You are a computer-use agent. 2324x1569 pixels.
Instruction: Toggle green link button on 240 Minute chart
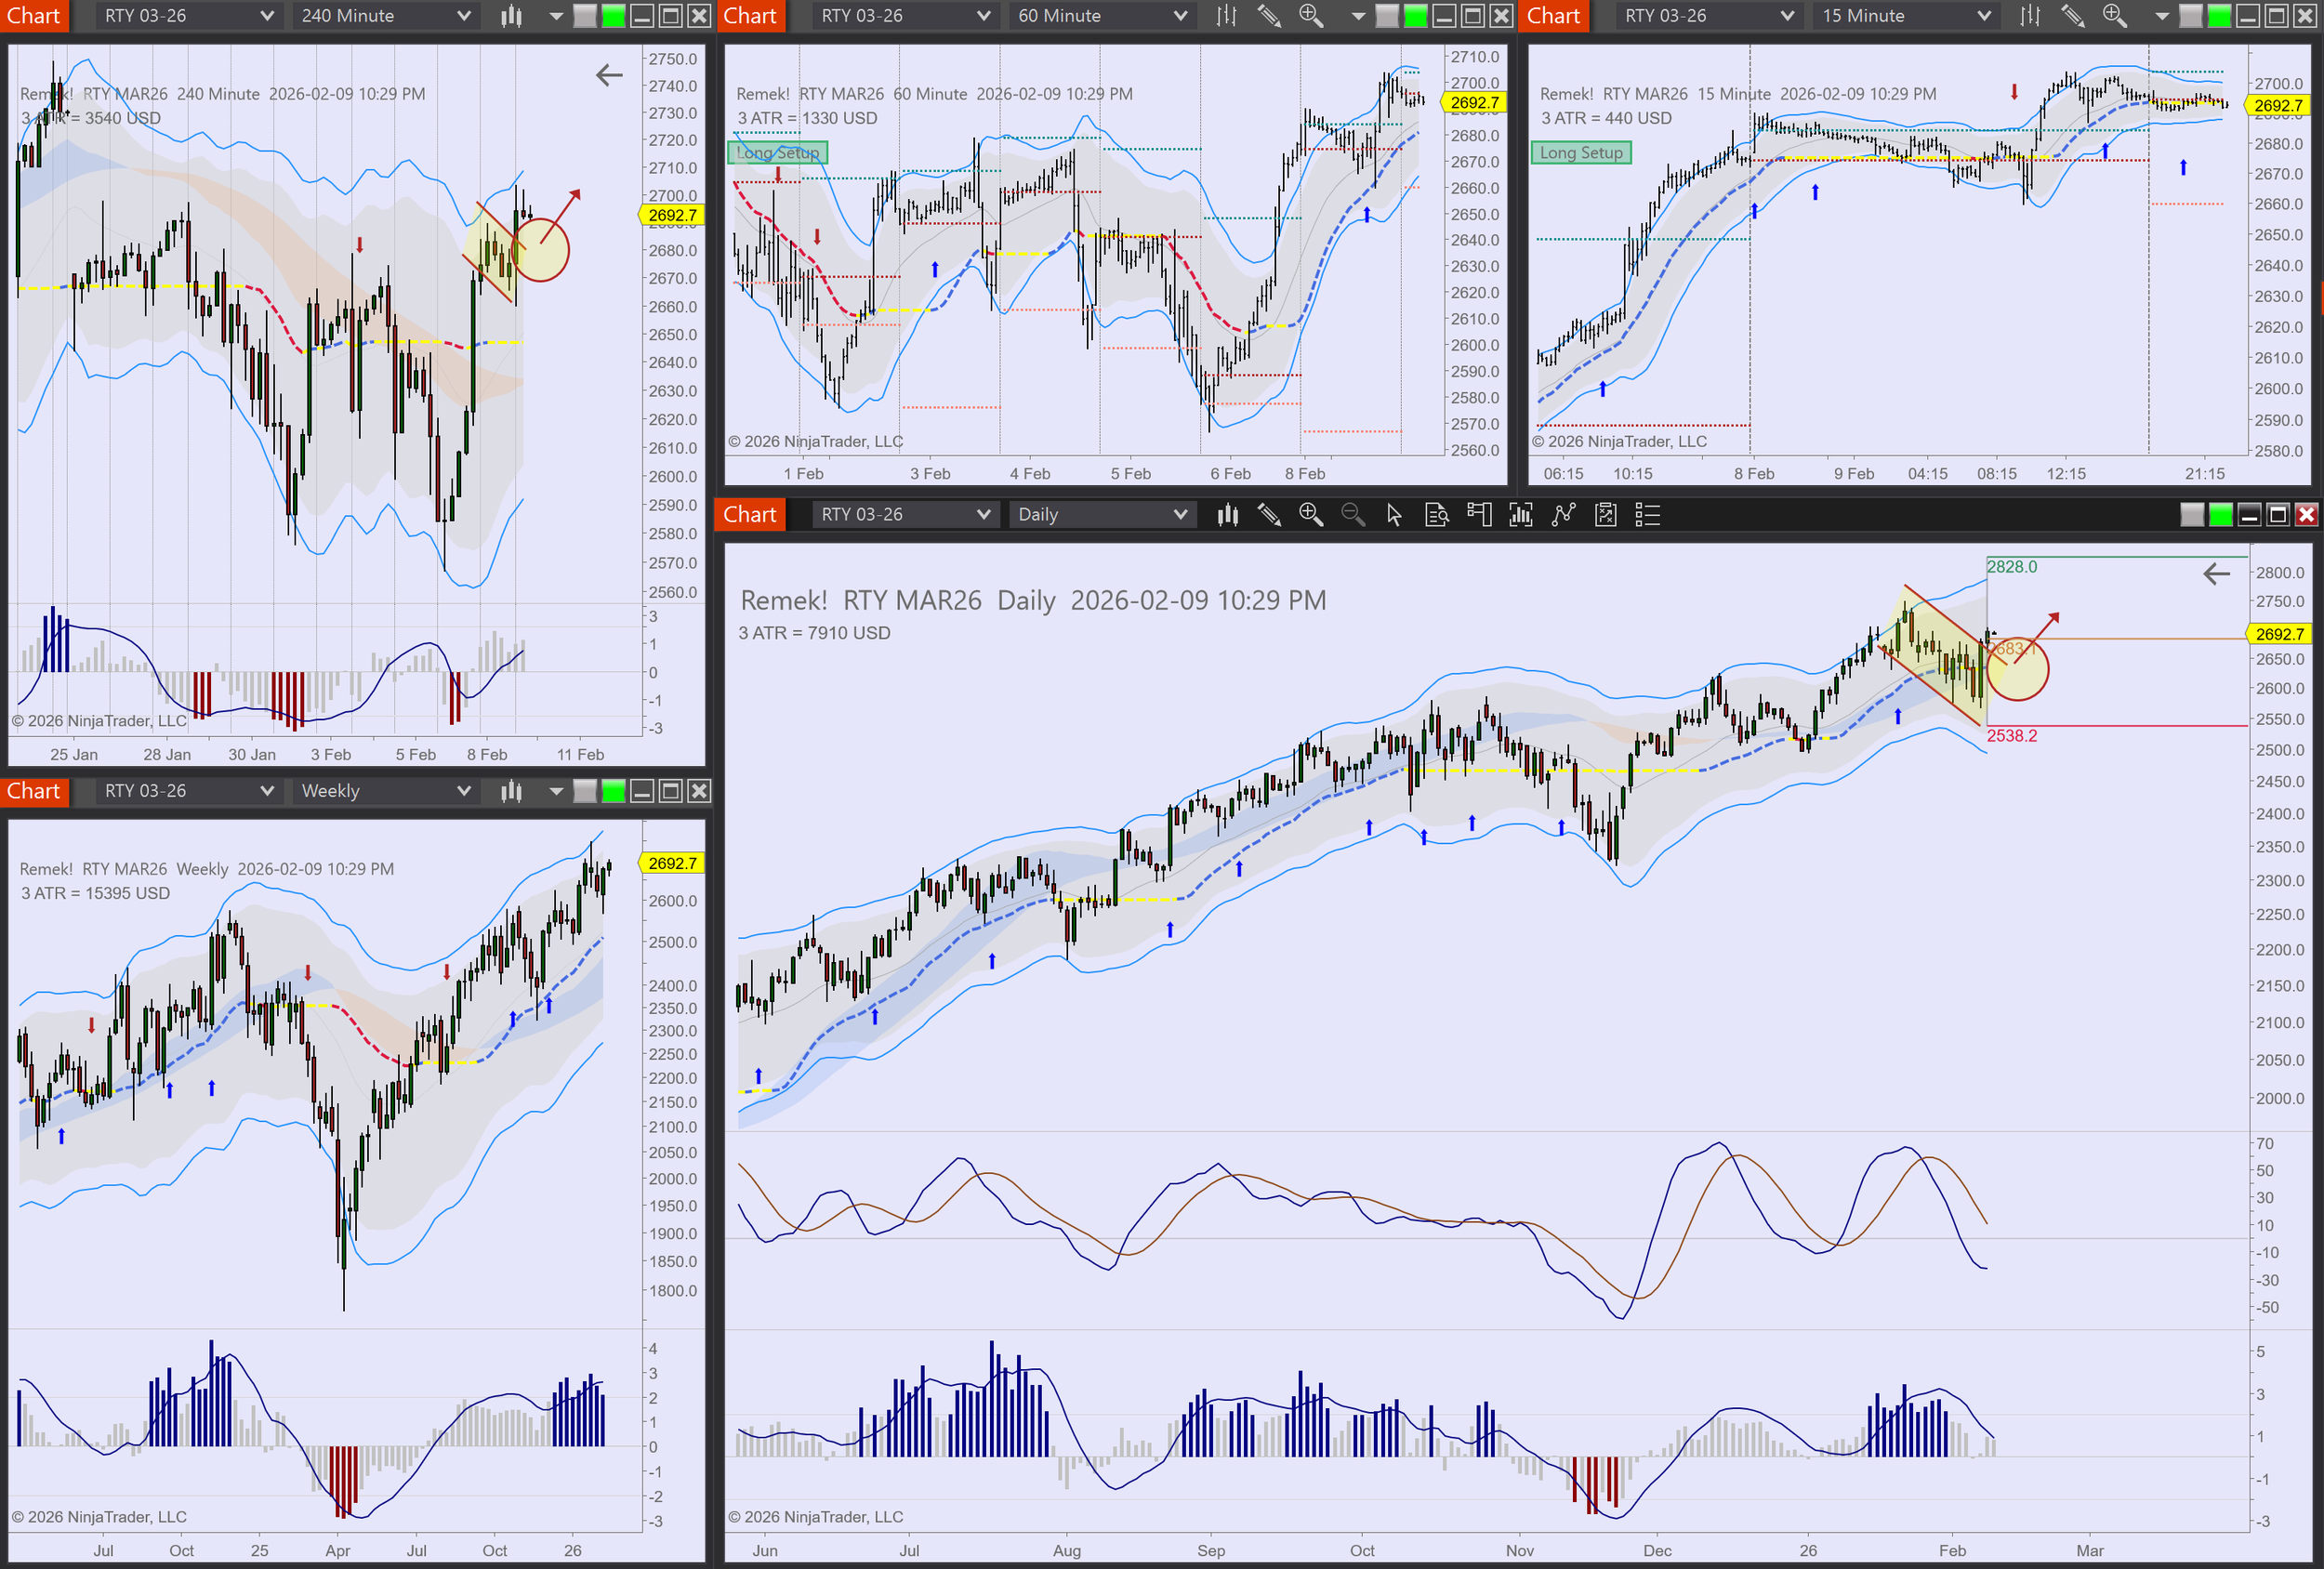pos(613,16)
